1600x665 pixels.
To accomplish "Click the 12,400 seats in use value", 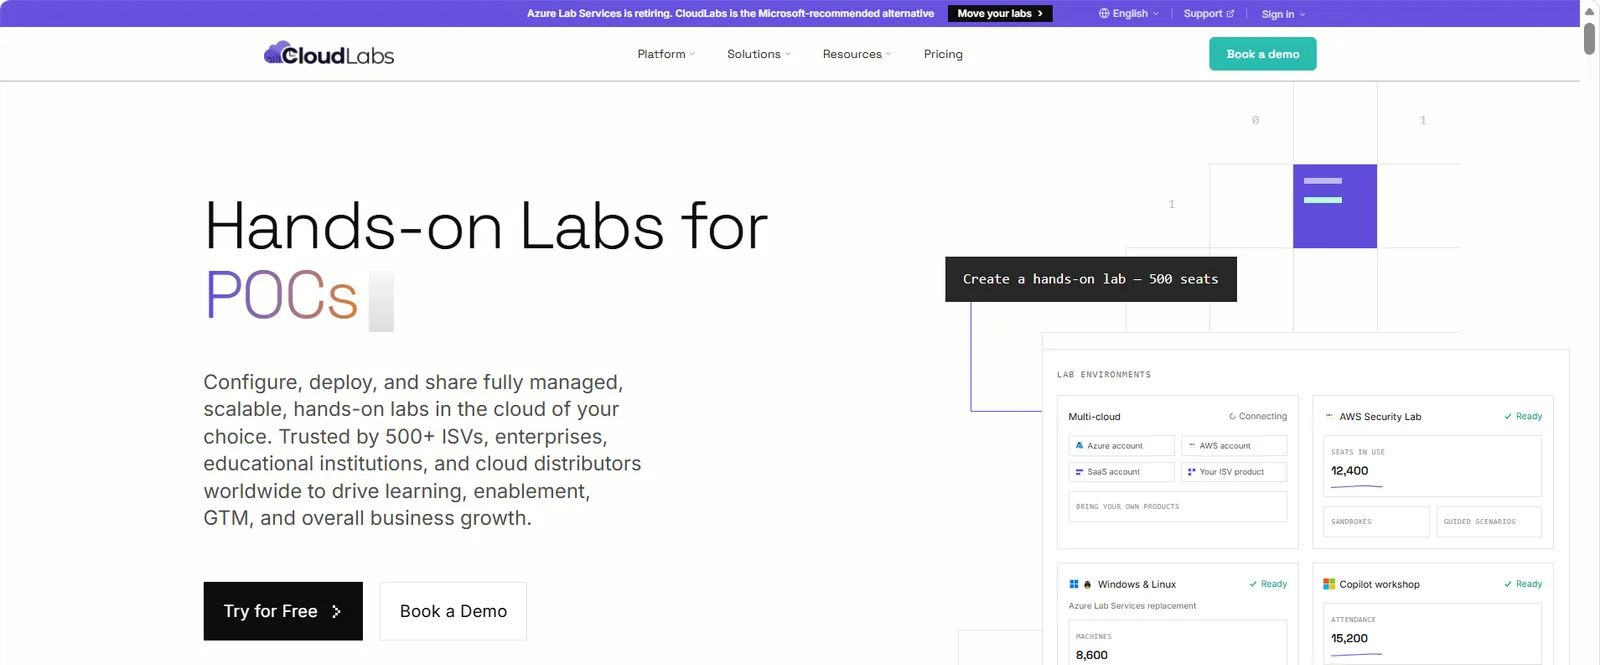I will pyautogui.click(x=1350, y=471).
